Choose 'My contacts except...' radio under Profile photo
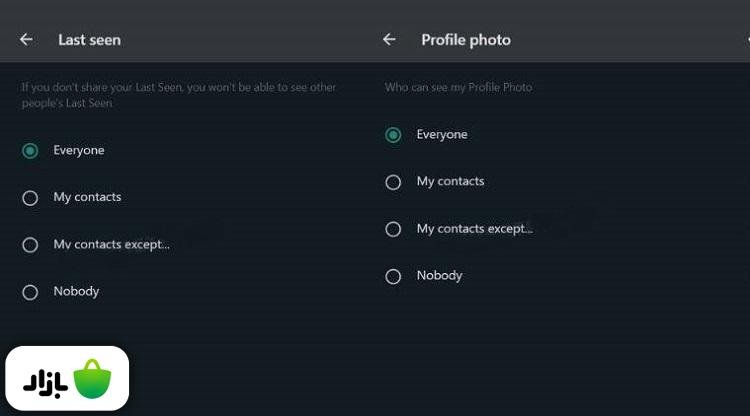 tap(393, 229)
